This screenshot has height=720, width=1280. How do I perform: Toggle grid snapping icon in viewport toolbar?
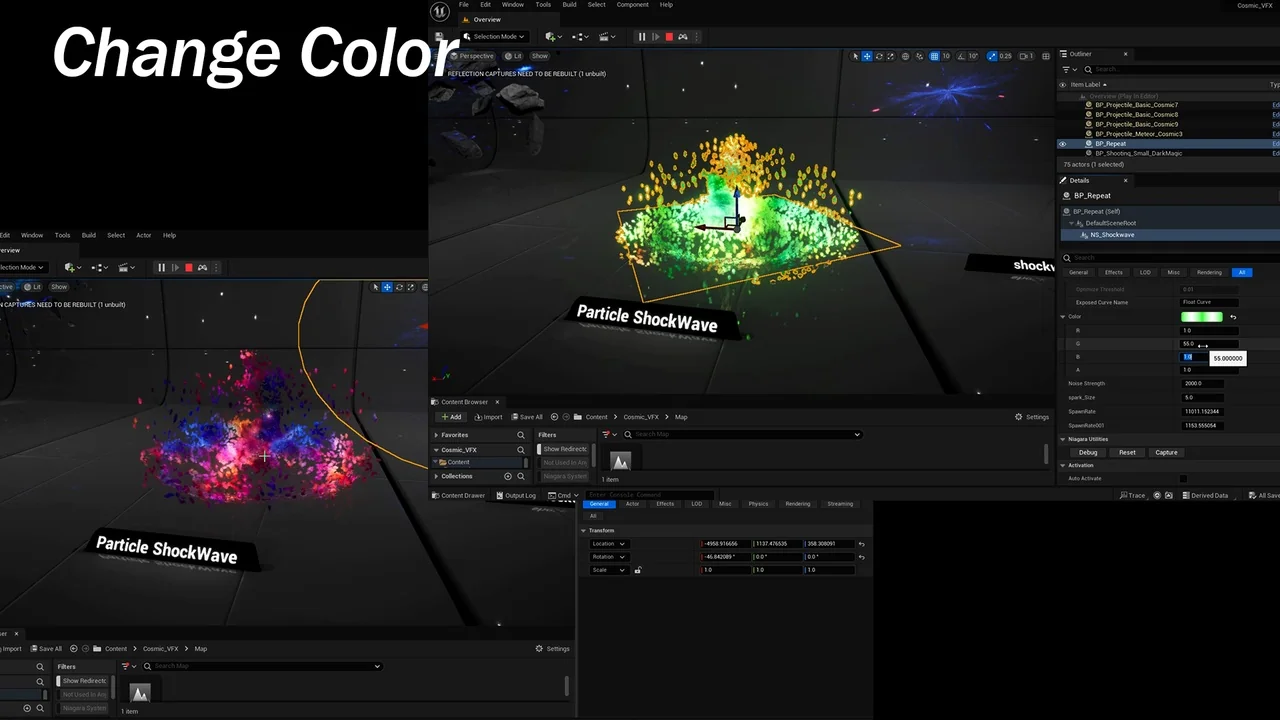(x=935, y=56)
